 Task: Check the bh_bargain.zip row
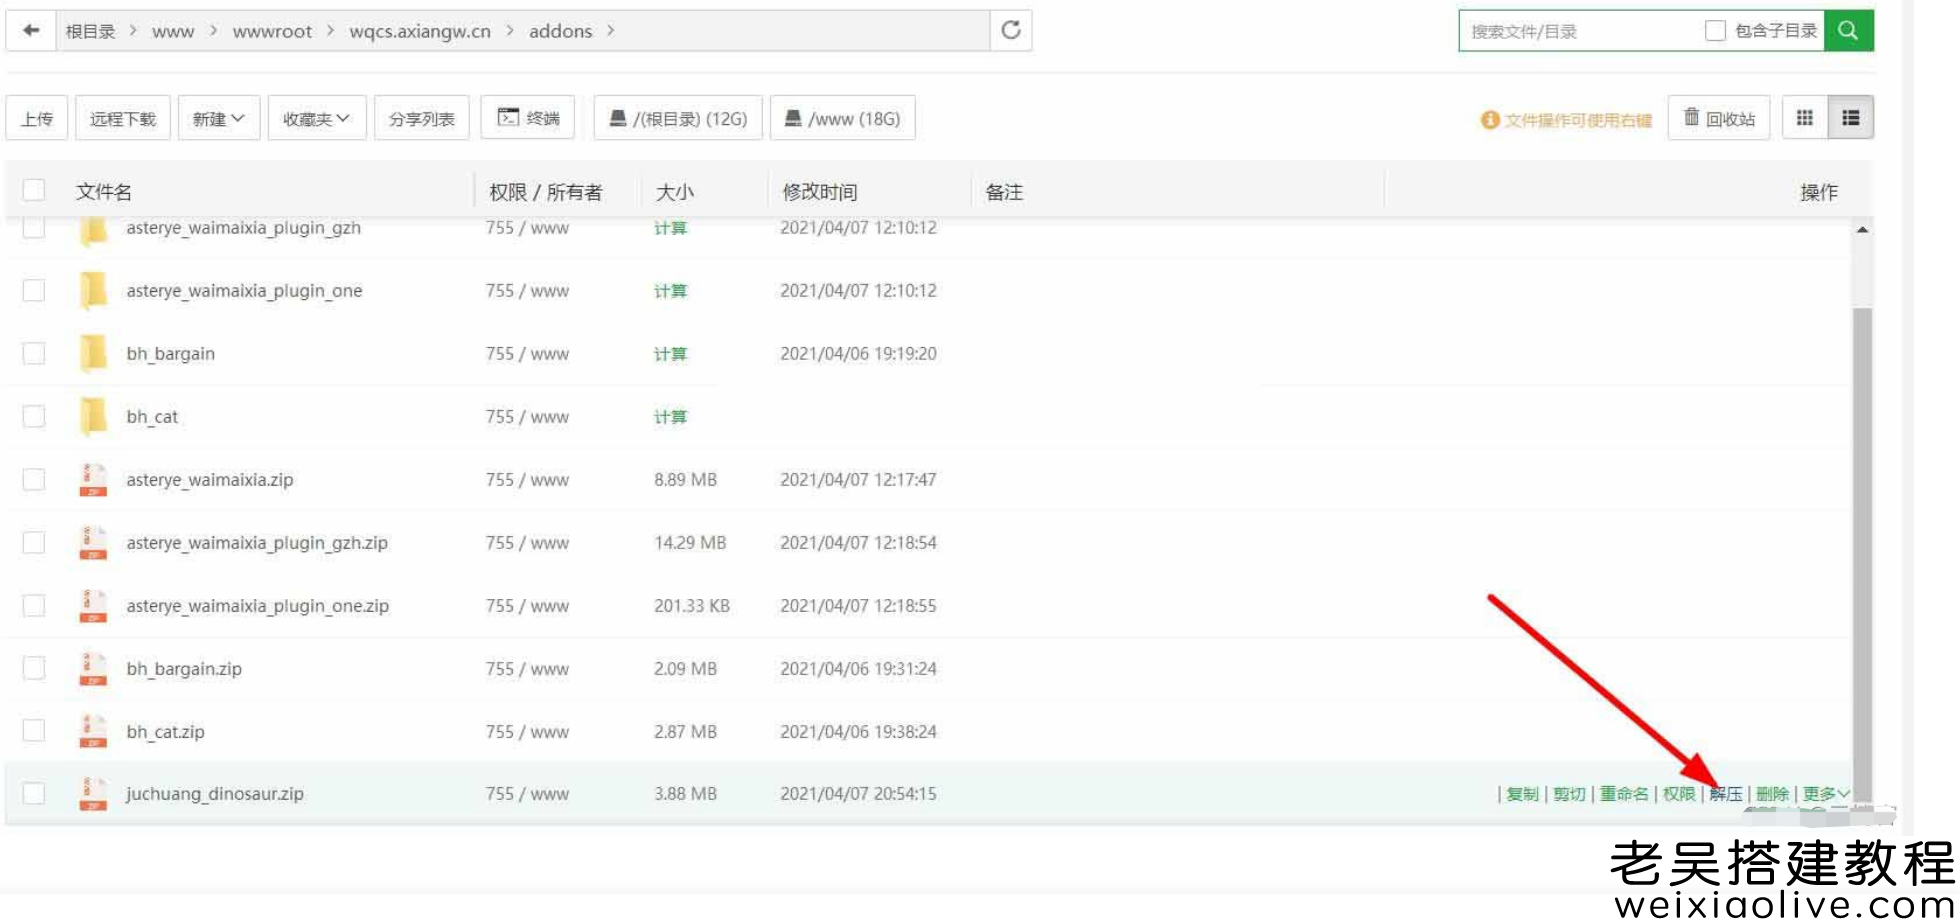coord(34,669)
